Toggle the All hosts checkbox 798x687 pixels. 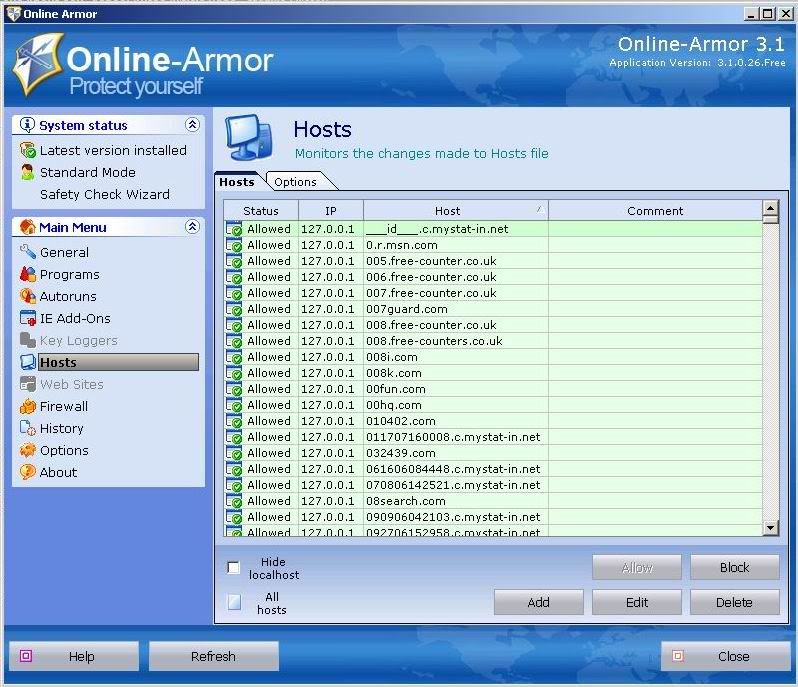(x=234, y=602)
